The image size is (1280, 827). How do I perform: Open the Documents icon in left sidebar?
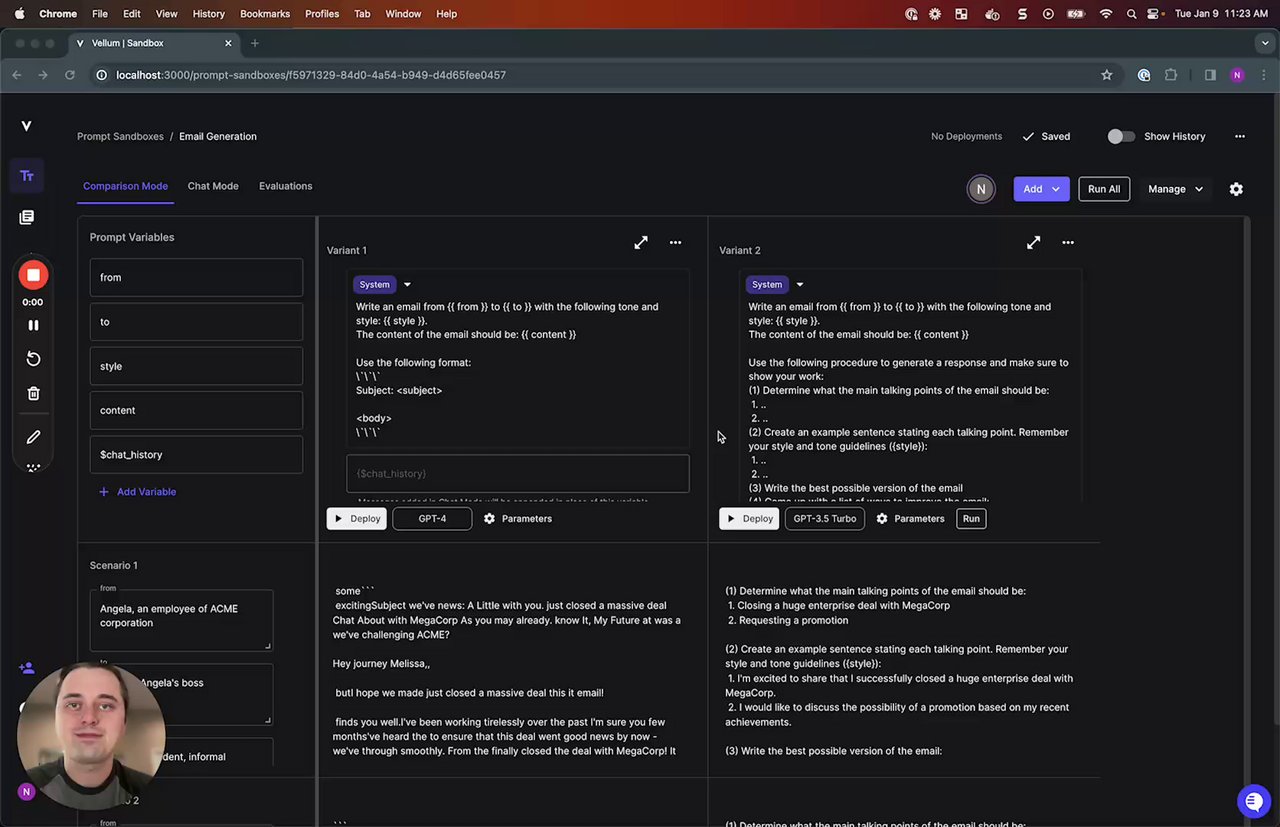27,217
